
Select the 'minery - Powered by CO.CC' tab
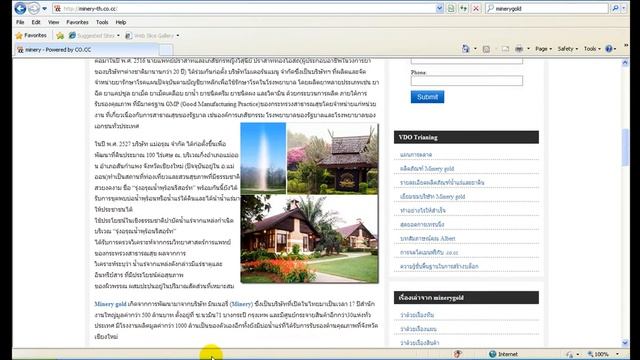86,50
